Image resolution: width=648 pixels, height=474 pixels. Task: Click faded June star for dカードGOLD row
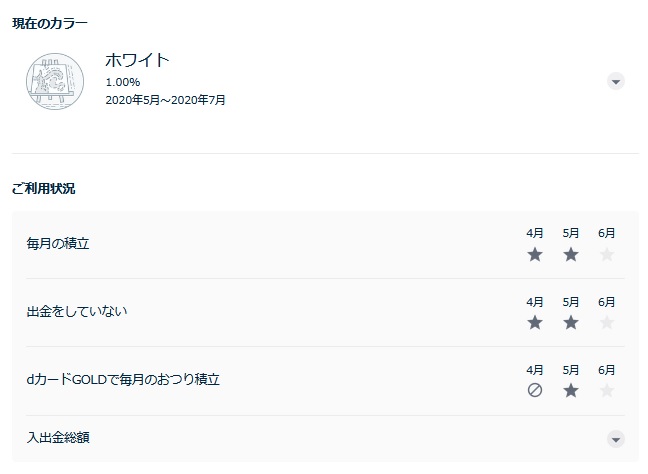tap(607, 390)
